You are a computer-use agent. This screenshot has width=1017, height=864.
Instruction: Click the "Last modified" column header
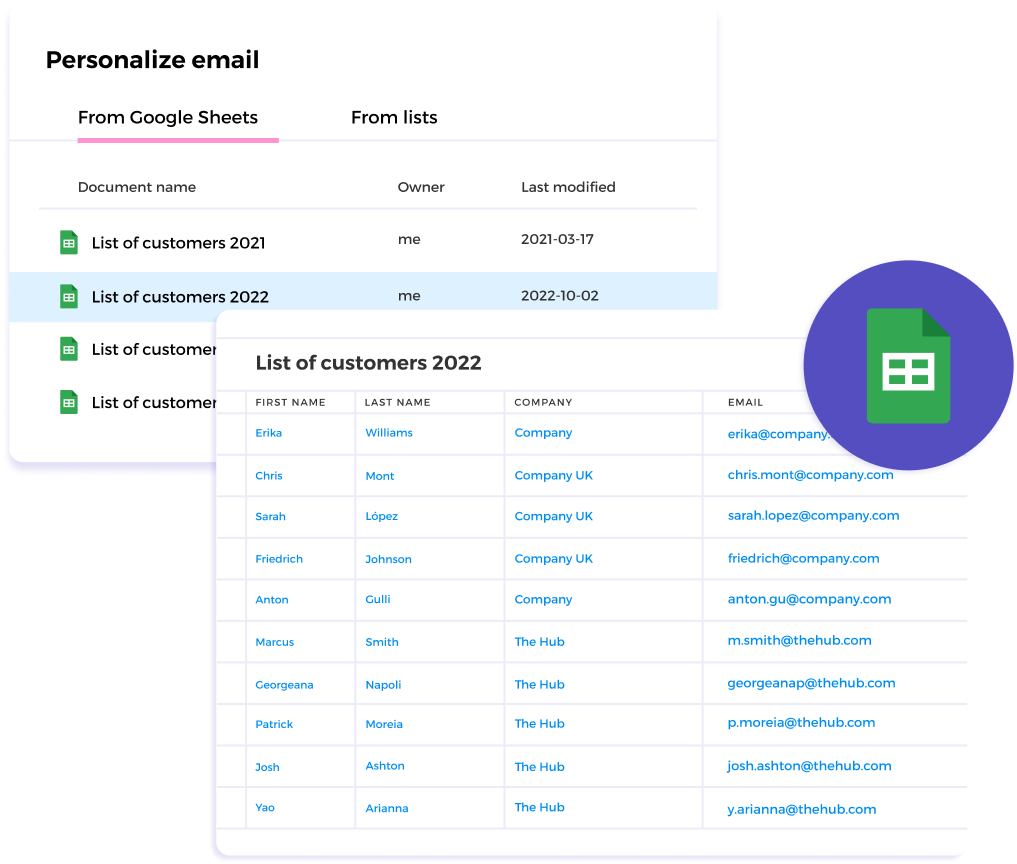point(568,187)
